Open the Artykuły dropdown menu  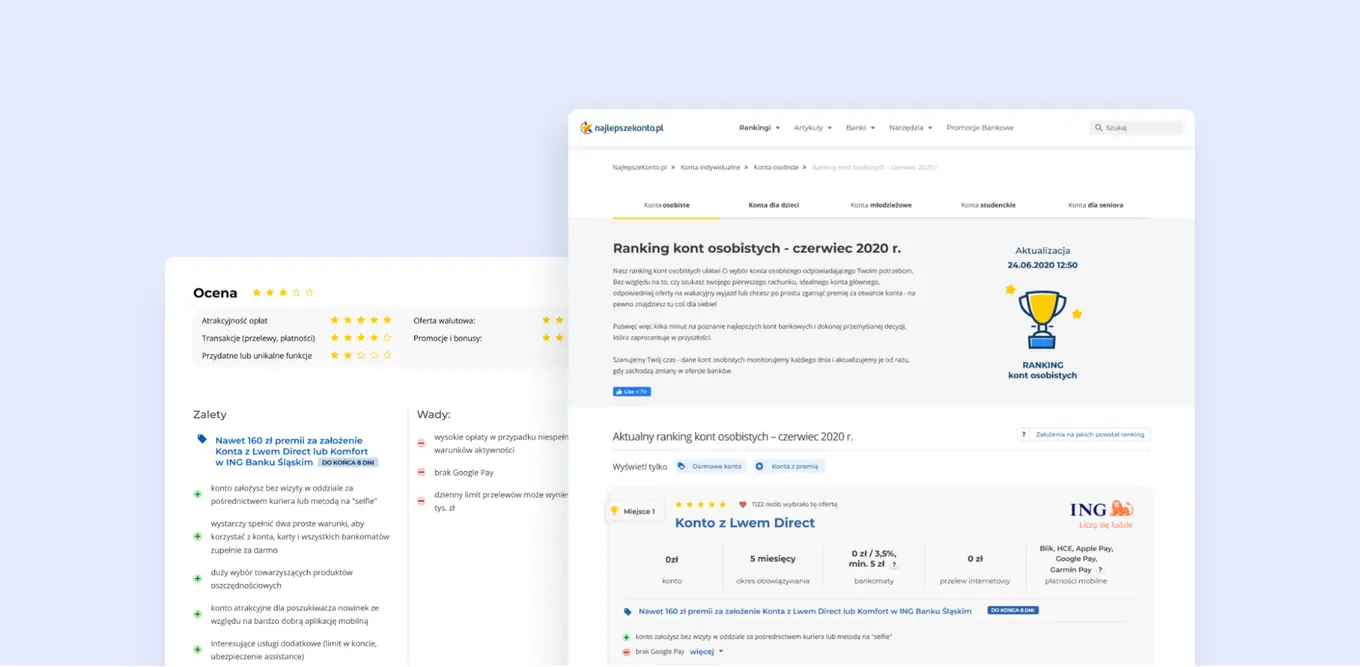813,128
